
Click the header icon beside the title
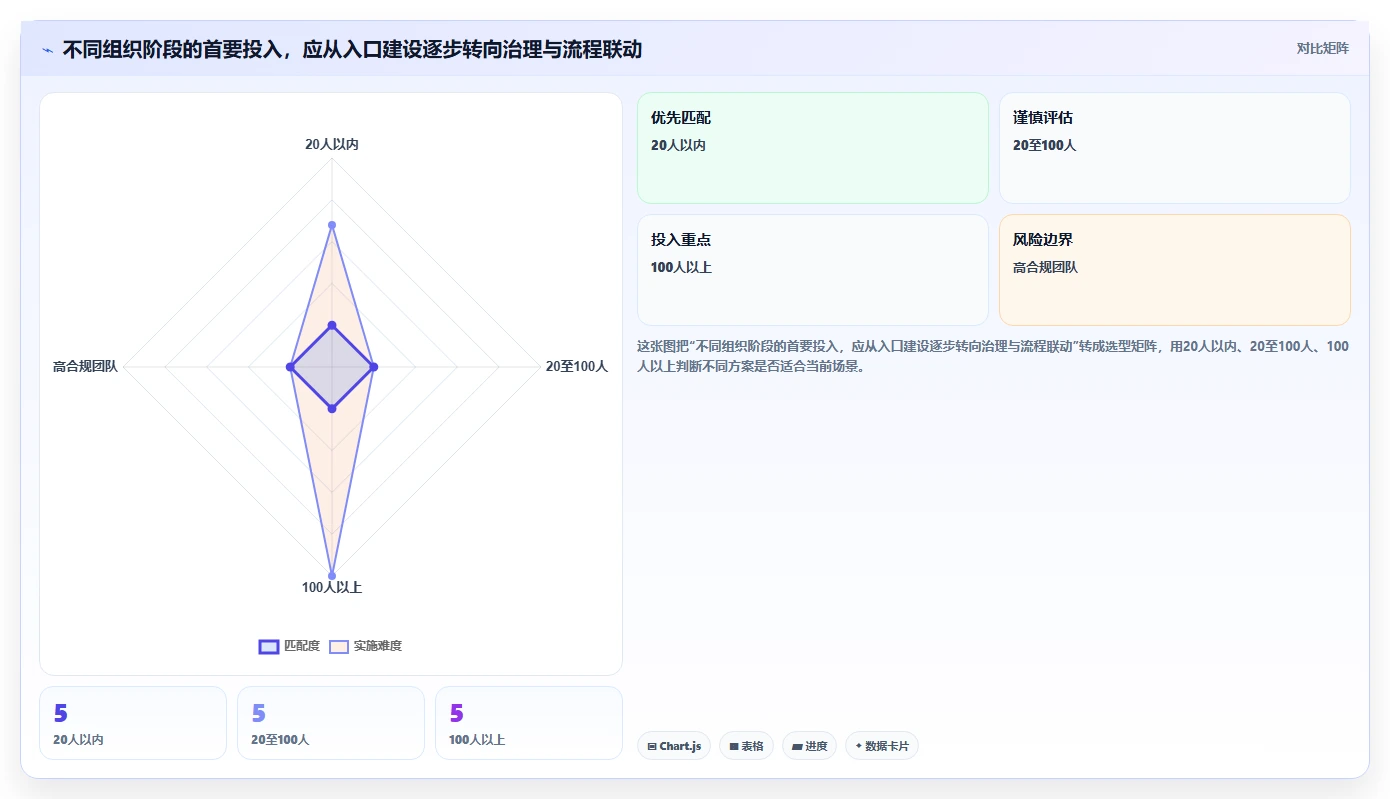click(x=48, y=49)
